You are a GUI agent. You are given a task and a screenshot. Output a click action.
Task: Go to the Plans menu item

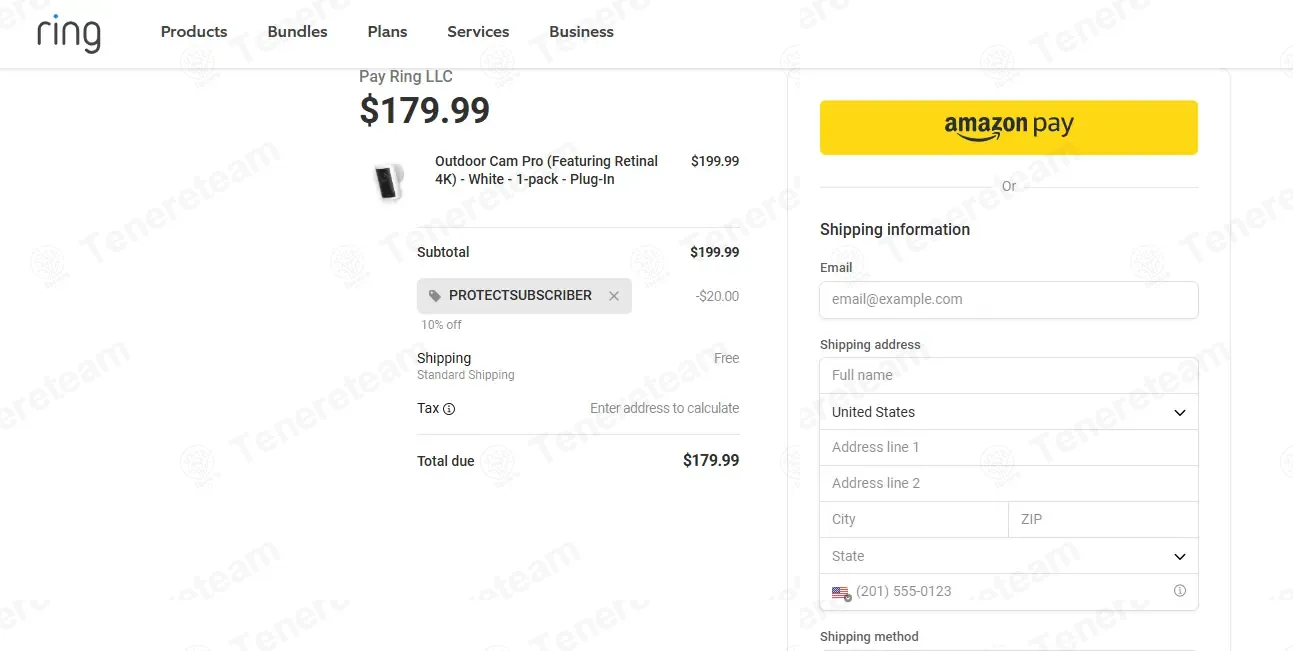pos(387,32)
